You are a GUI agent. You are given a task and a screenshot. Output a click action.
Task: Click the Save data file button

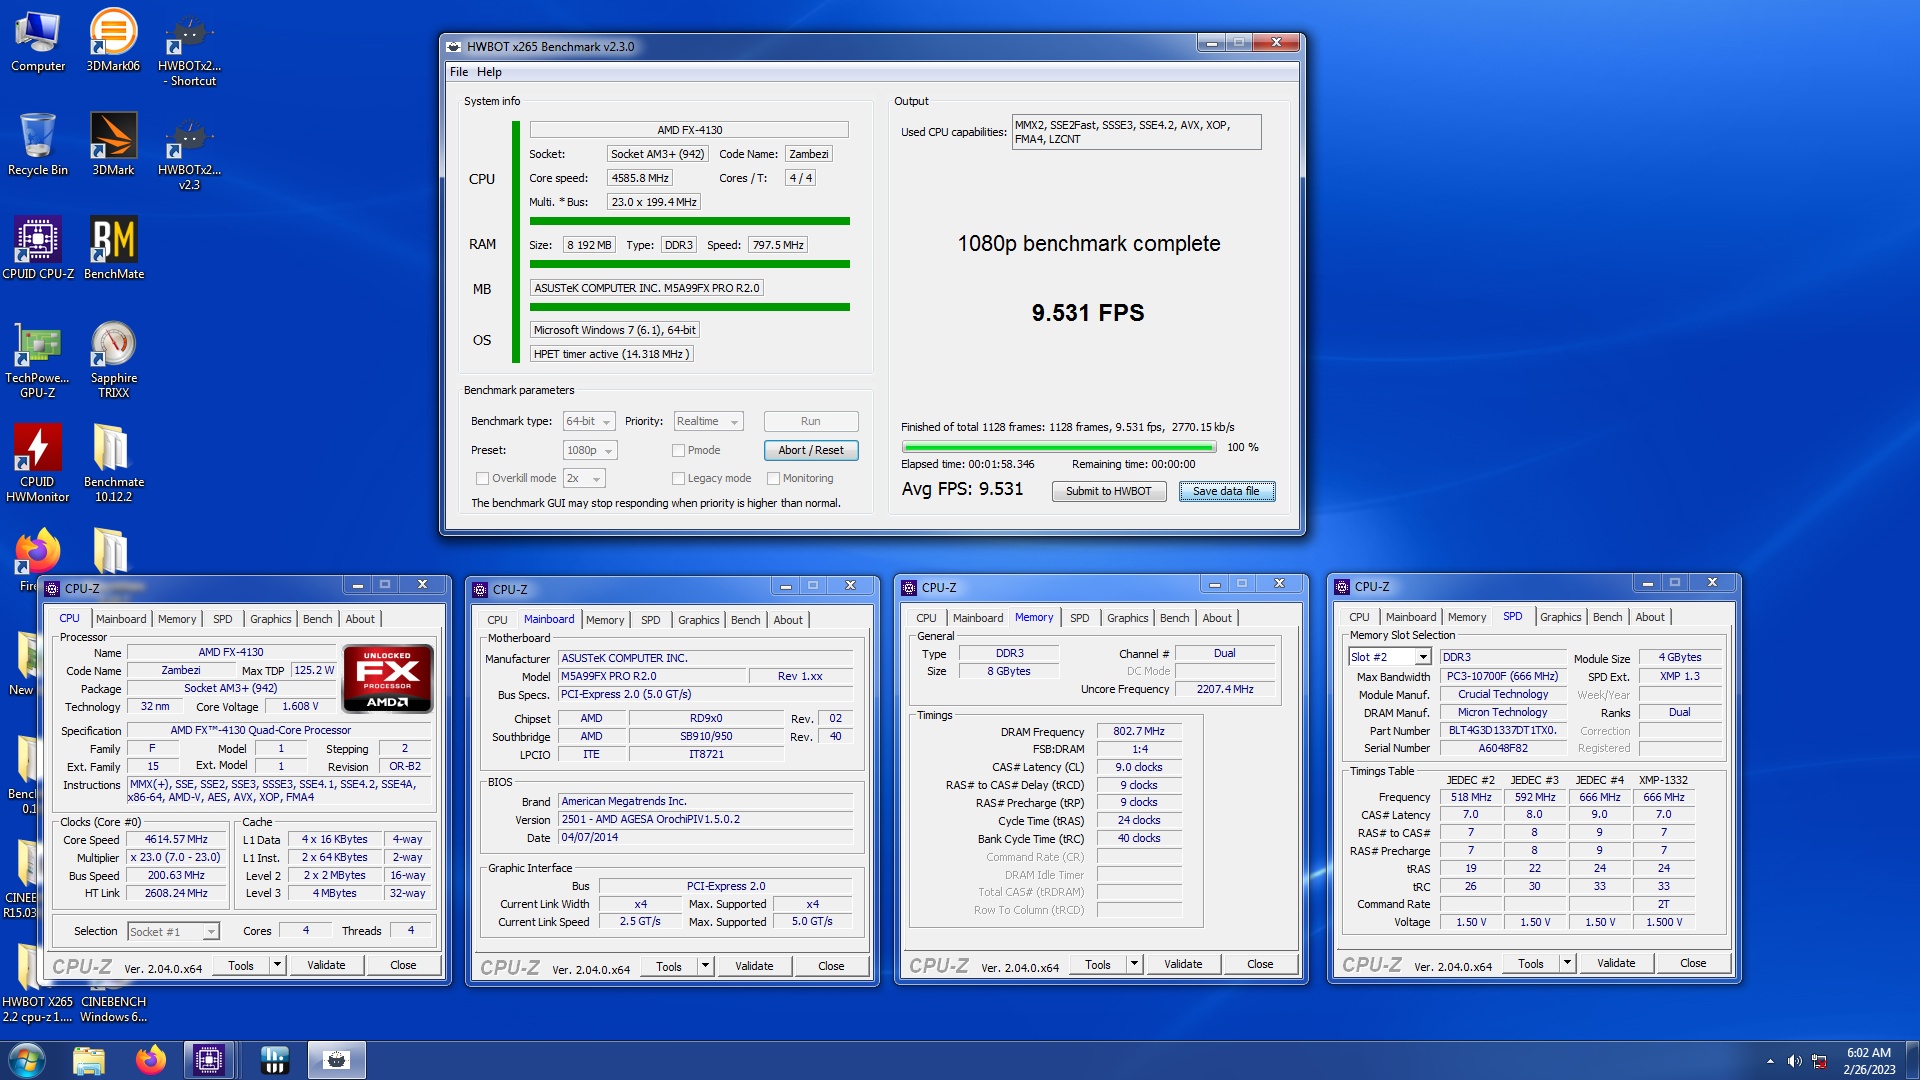(1226, 491)
